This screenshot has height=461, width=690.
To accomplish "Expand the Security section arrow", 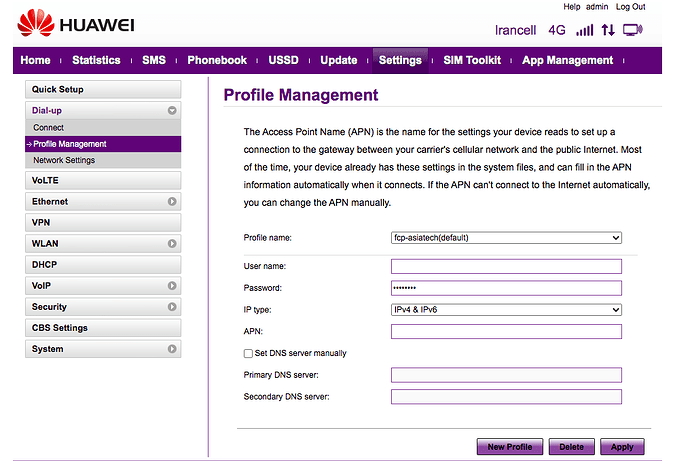I will click(172, 307).
